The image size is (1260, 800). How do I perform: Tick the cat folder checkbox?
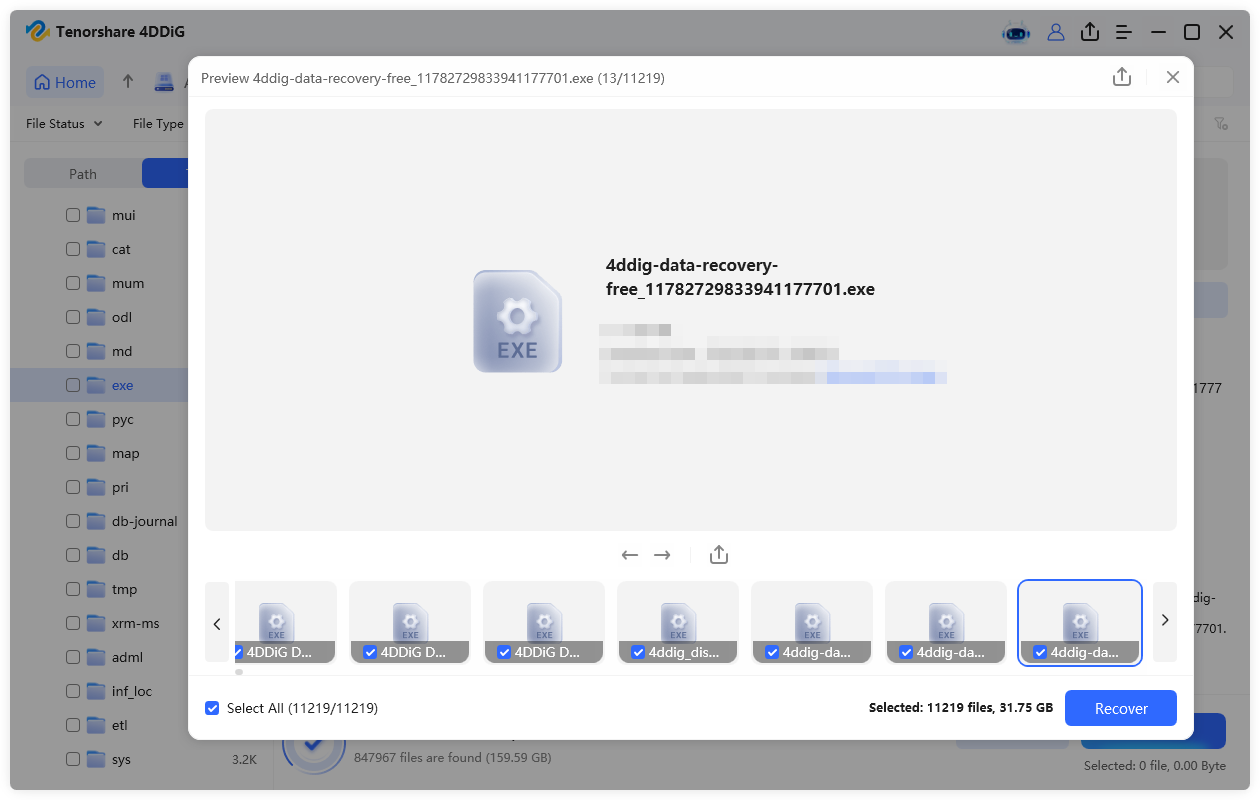(x=73, y=249)
